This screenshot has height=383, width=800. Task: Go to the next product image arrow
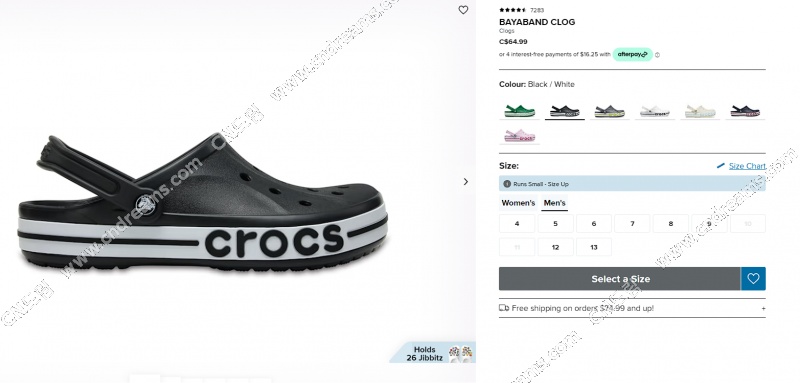[x=465, y=182]
